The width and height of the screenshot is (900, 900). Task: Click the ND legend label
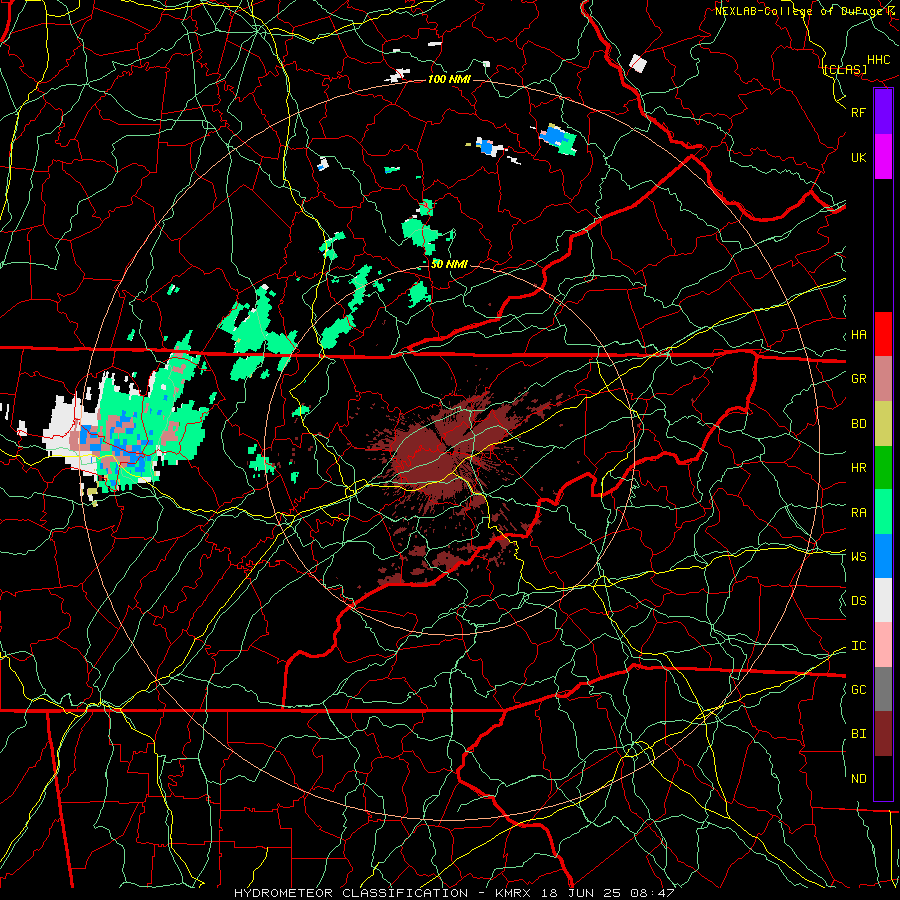(x=858, y=778)
